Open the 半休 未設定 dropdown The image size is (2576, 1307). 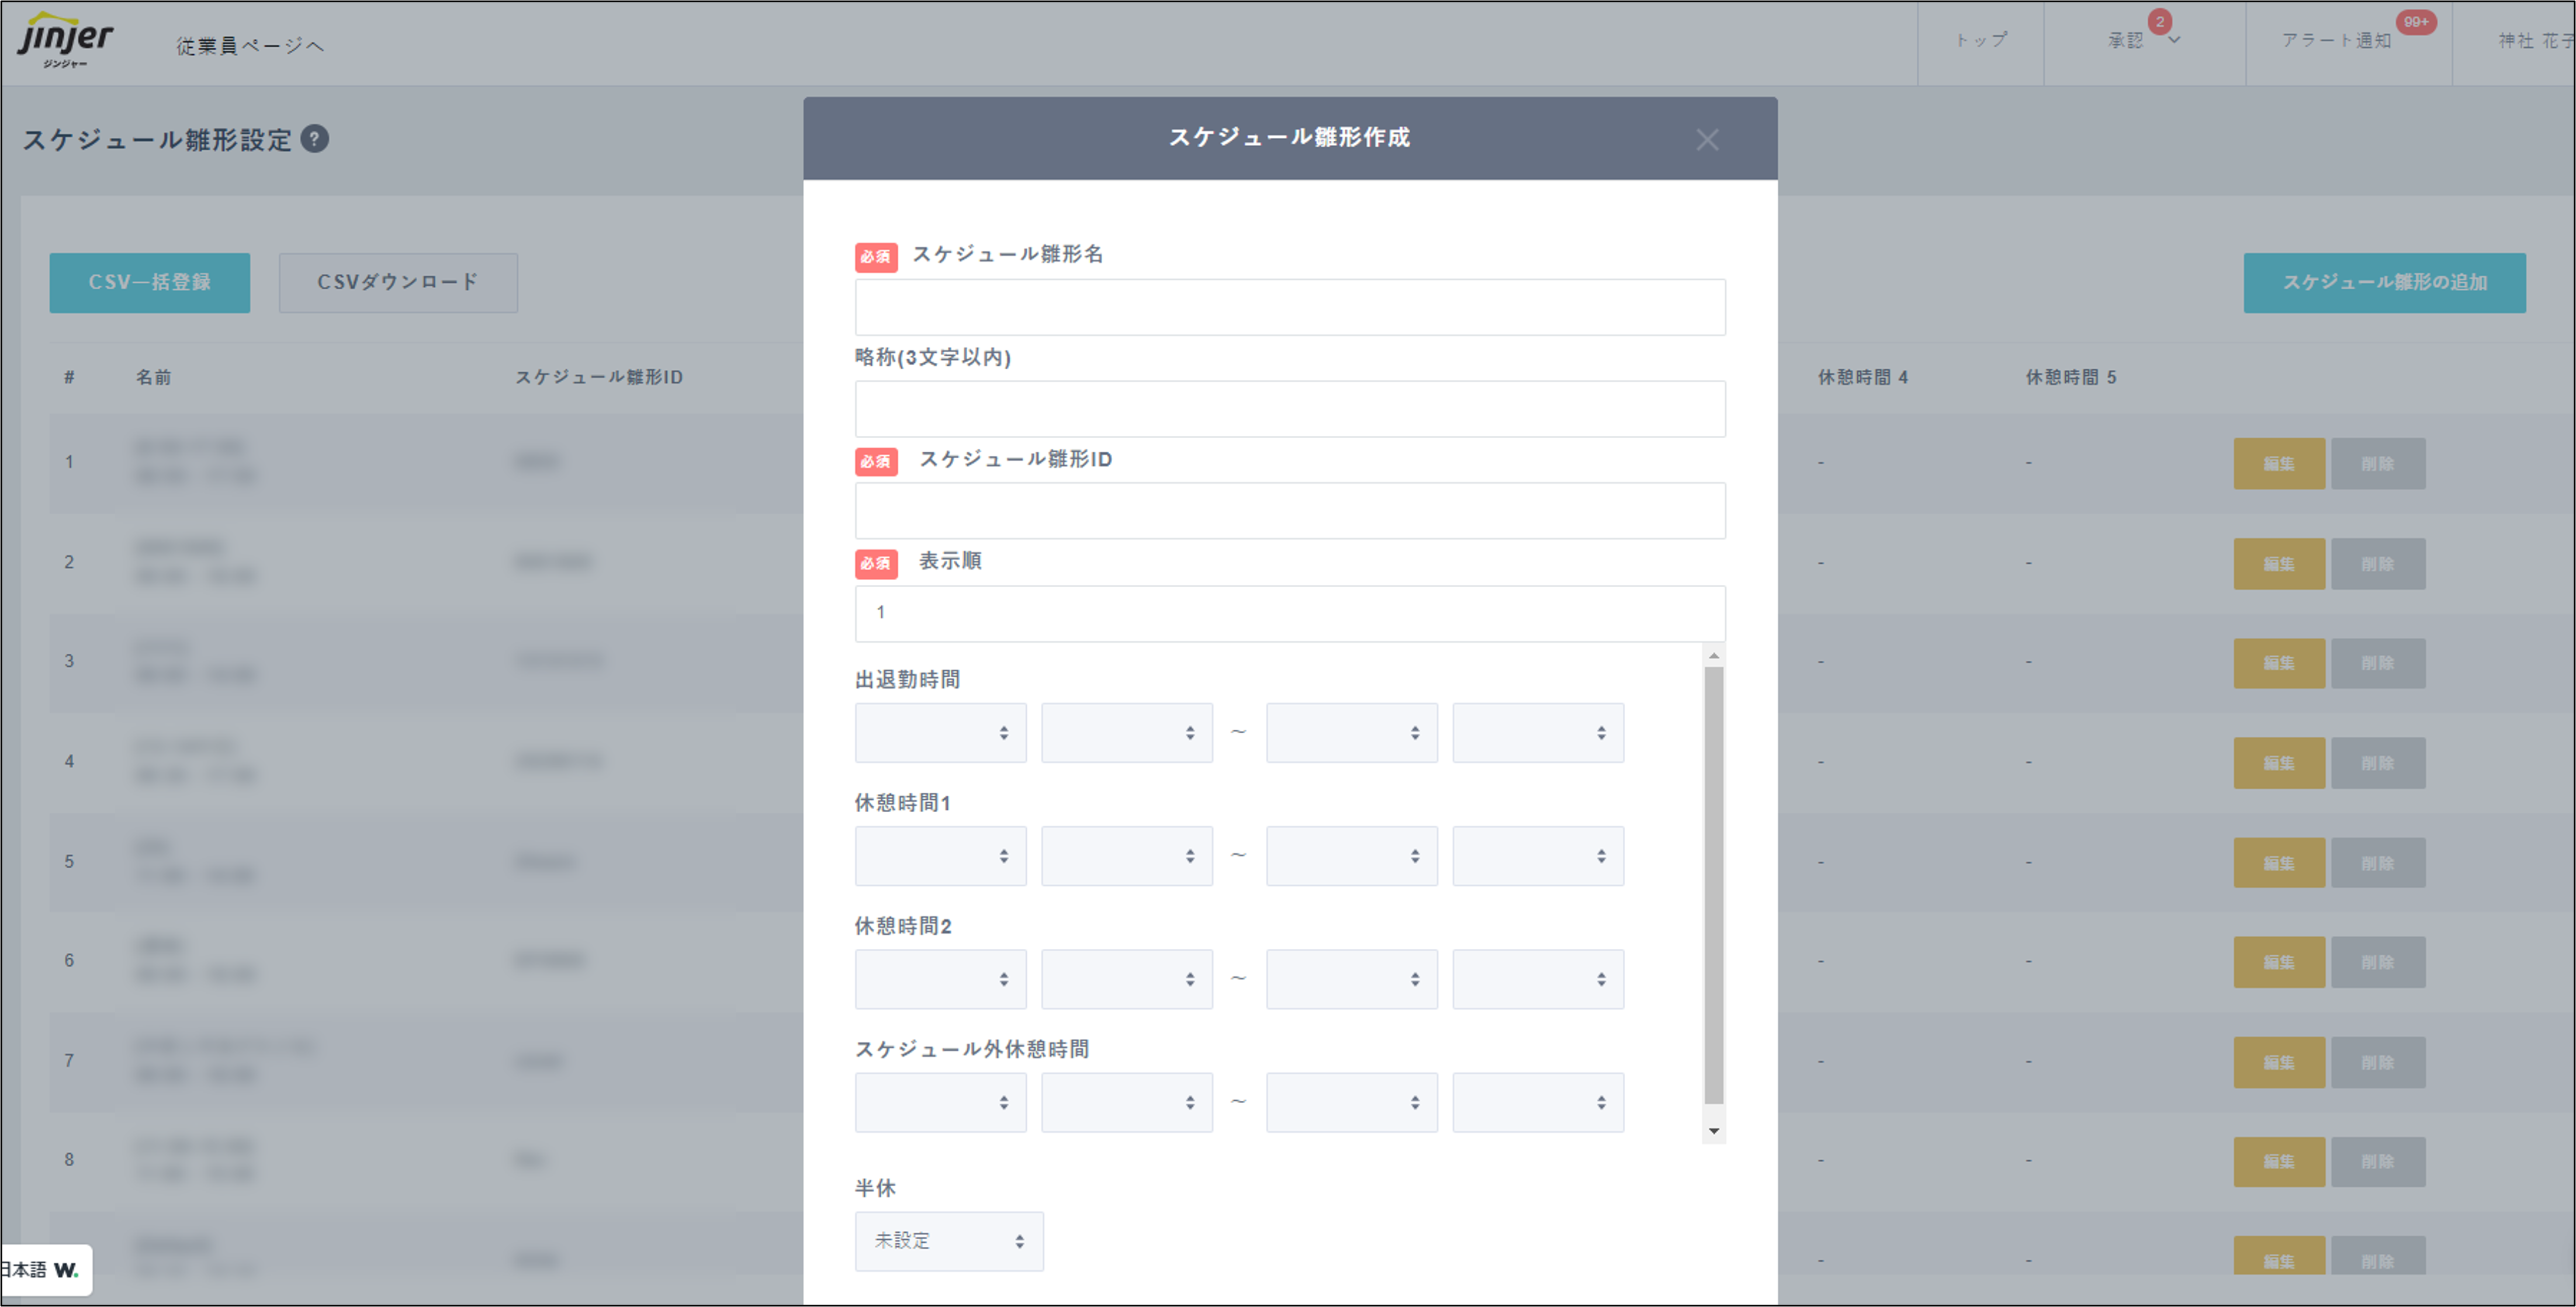coord(948,1241)
